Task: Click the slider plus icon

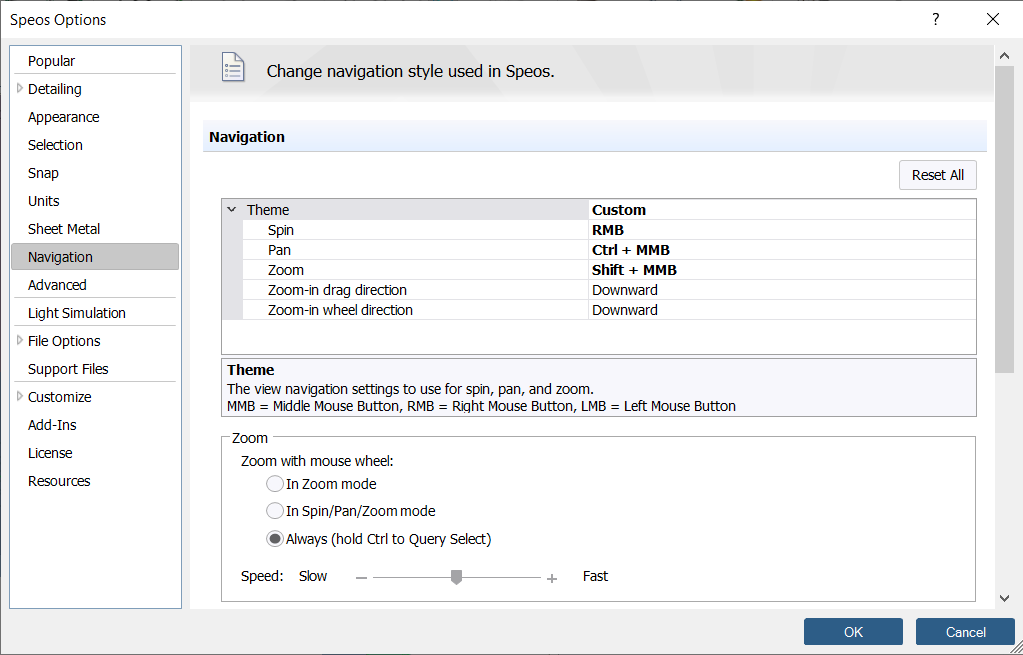Action: 552,578
